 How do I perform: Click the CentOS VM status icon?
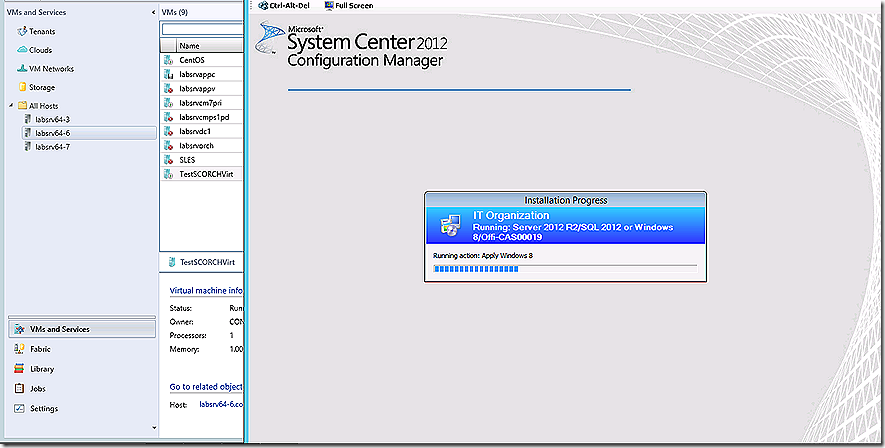coord(168,60)
